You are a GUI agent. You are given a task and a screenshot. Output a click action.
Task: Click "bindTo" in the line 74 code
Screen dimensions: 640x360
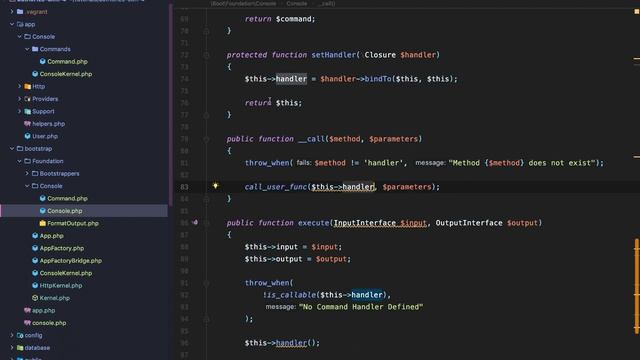(x=378, y=79)
